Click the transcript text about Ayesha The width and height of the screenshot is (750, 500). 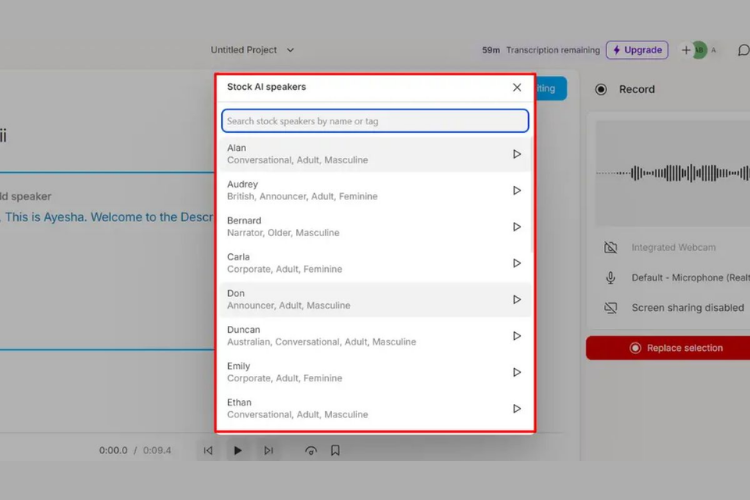pos(107,217)
